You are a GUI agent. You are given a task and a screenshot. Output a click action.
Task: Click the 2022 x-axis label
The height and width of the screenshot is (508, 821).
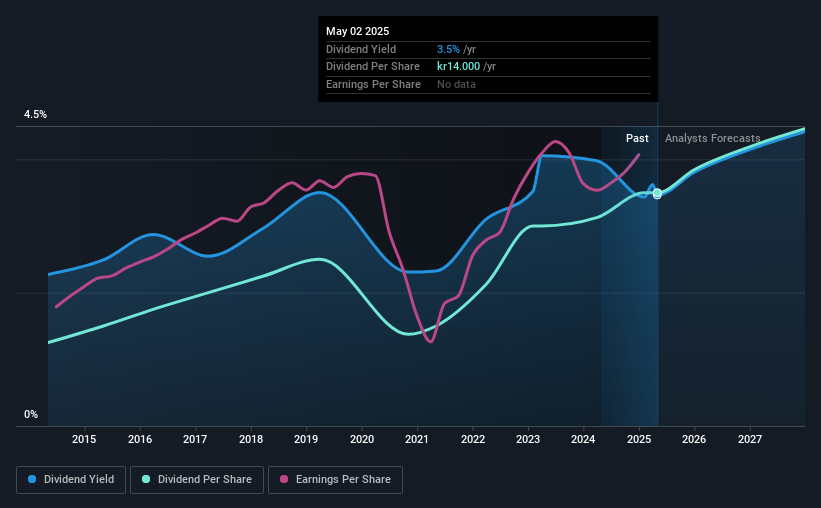473,439
